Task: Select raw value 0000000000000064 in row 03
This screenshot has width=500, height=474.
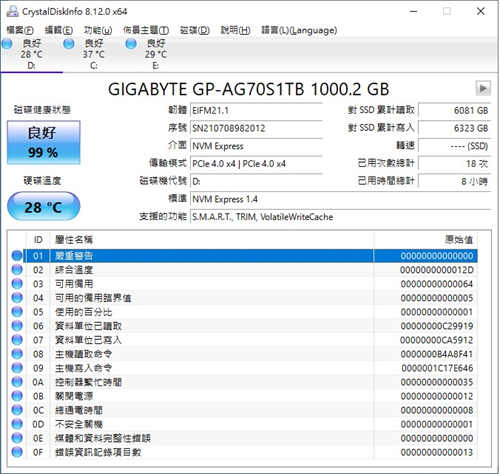Action: (437, 284)
